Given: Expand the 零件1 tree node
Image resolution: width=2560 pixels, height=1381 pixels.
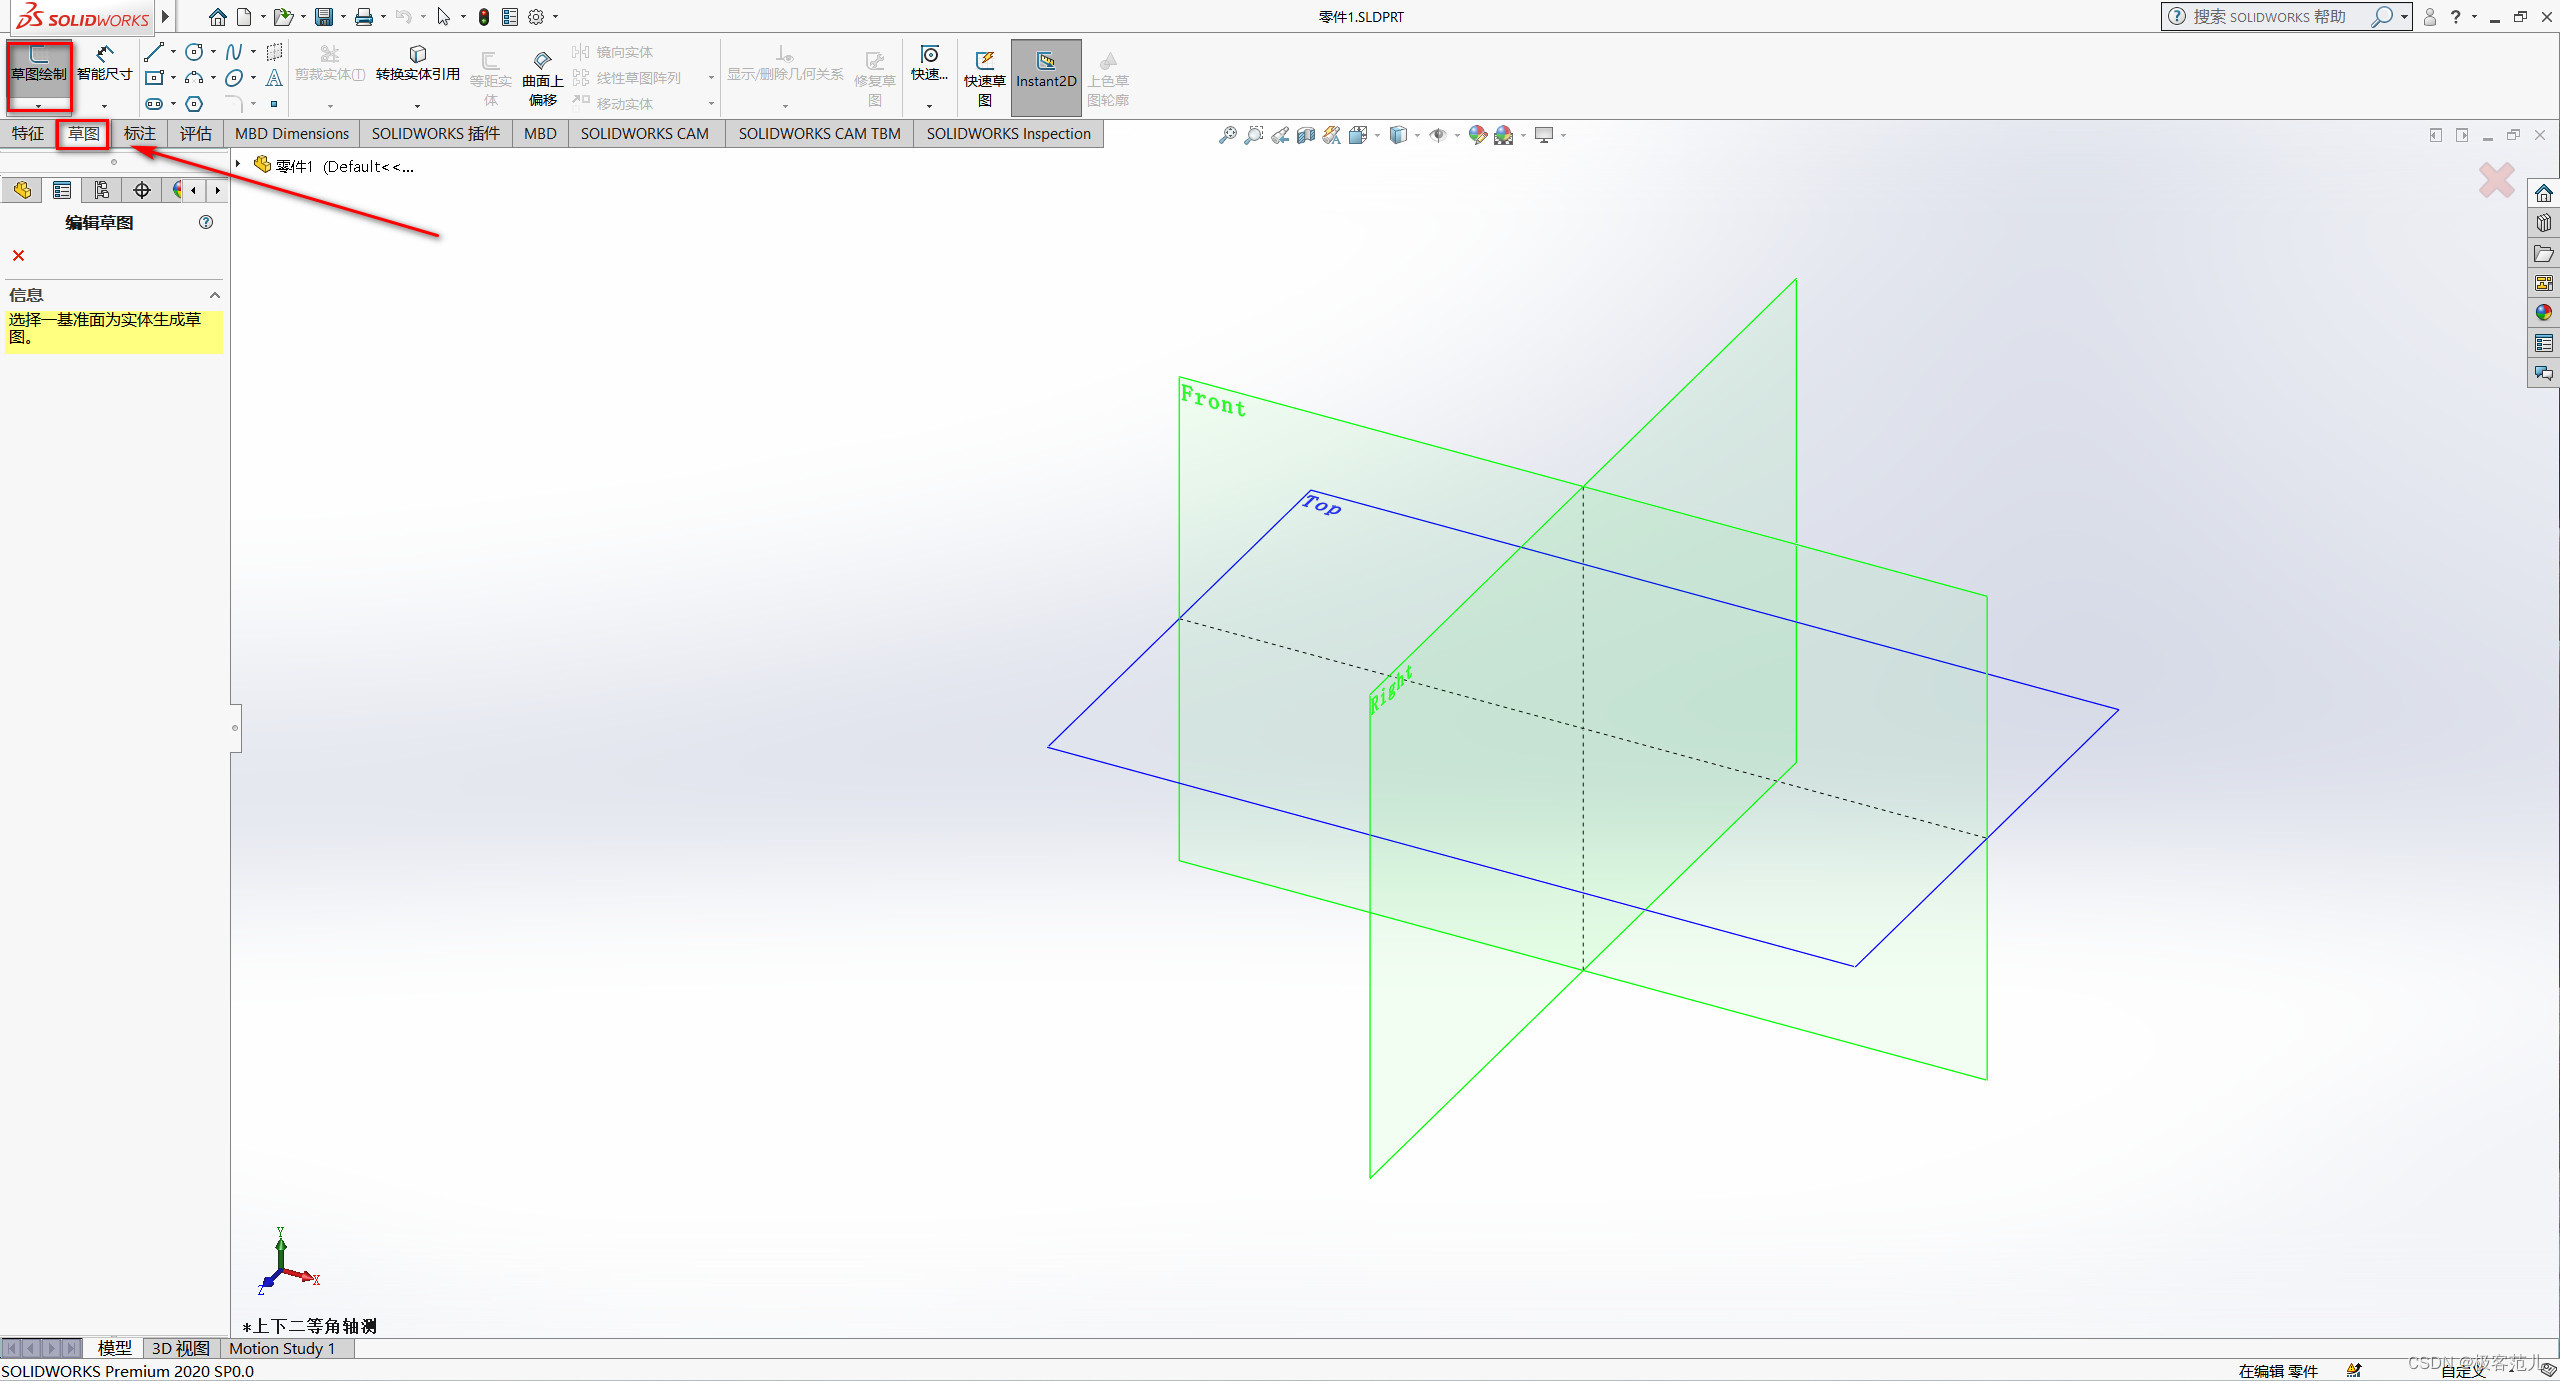Looking at the screenshot, I should [x=238, y=164].
